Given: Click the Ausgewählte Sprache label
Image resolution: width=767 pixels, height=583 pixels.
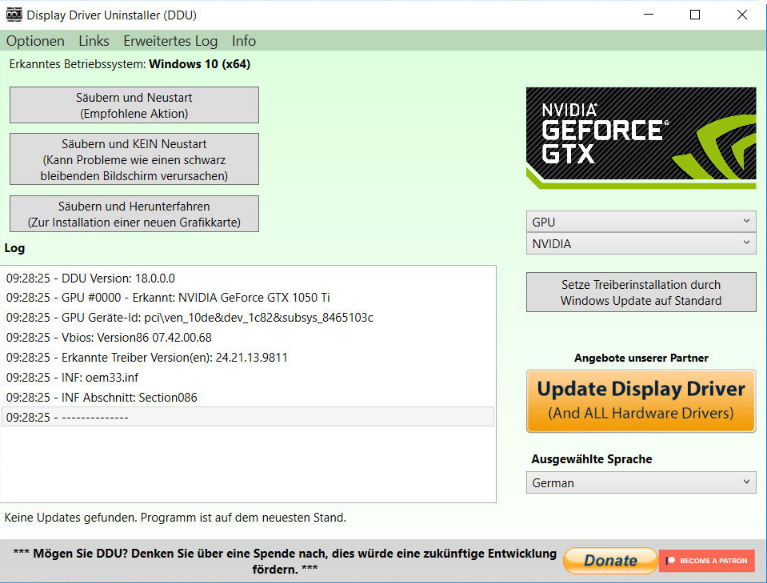Looking at the screenshot, I should [591, 459].
